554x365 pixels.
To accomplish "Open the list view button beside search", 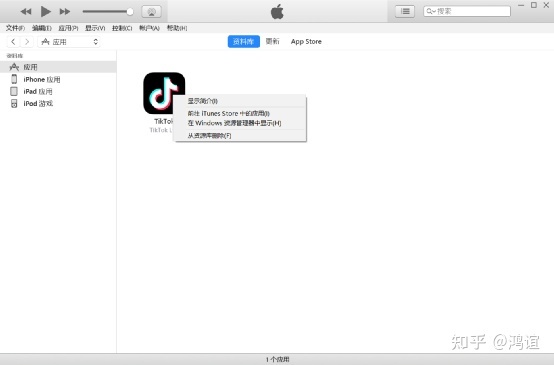I will [x=405, y=12].
